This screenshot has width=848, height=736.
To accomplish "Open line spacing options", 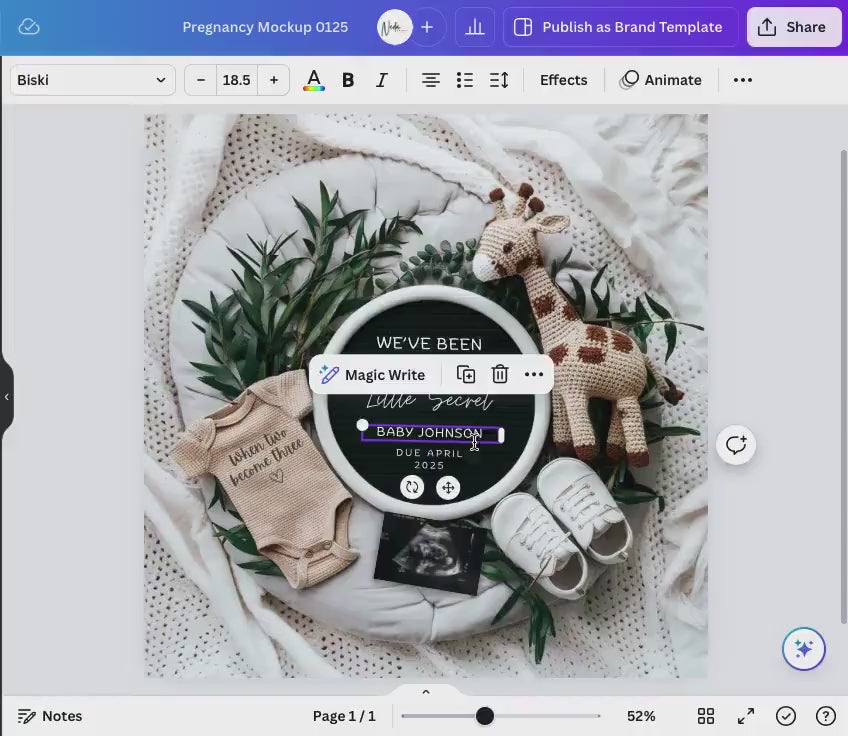I will coord(499,80).
